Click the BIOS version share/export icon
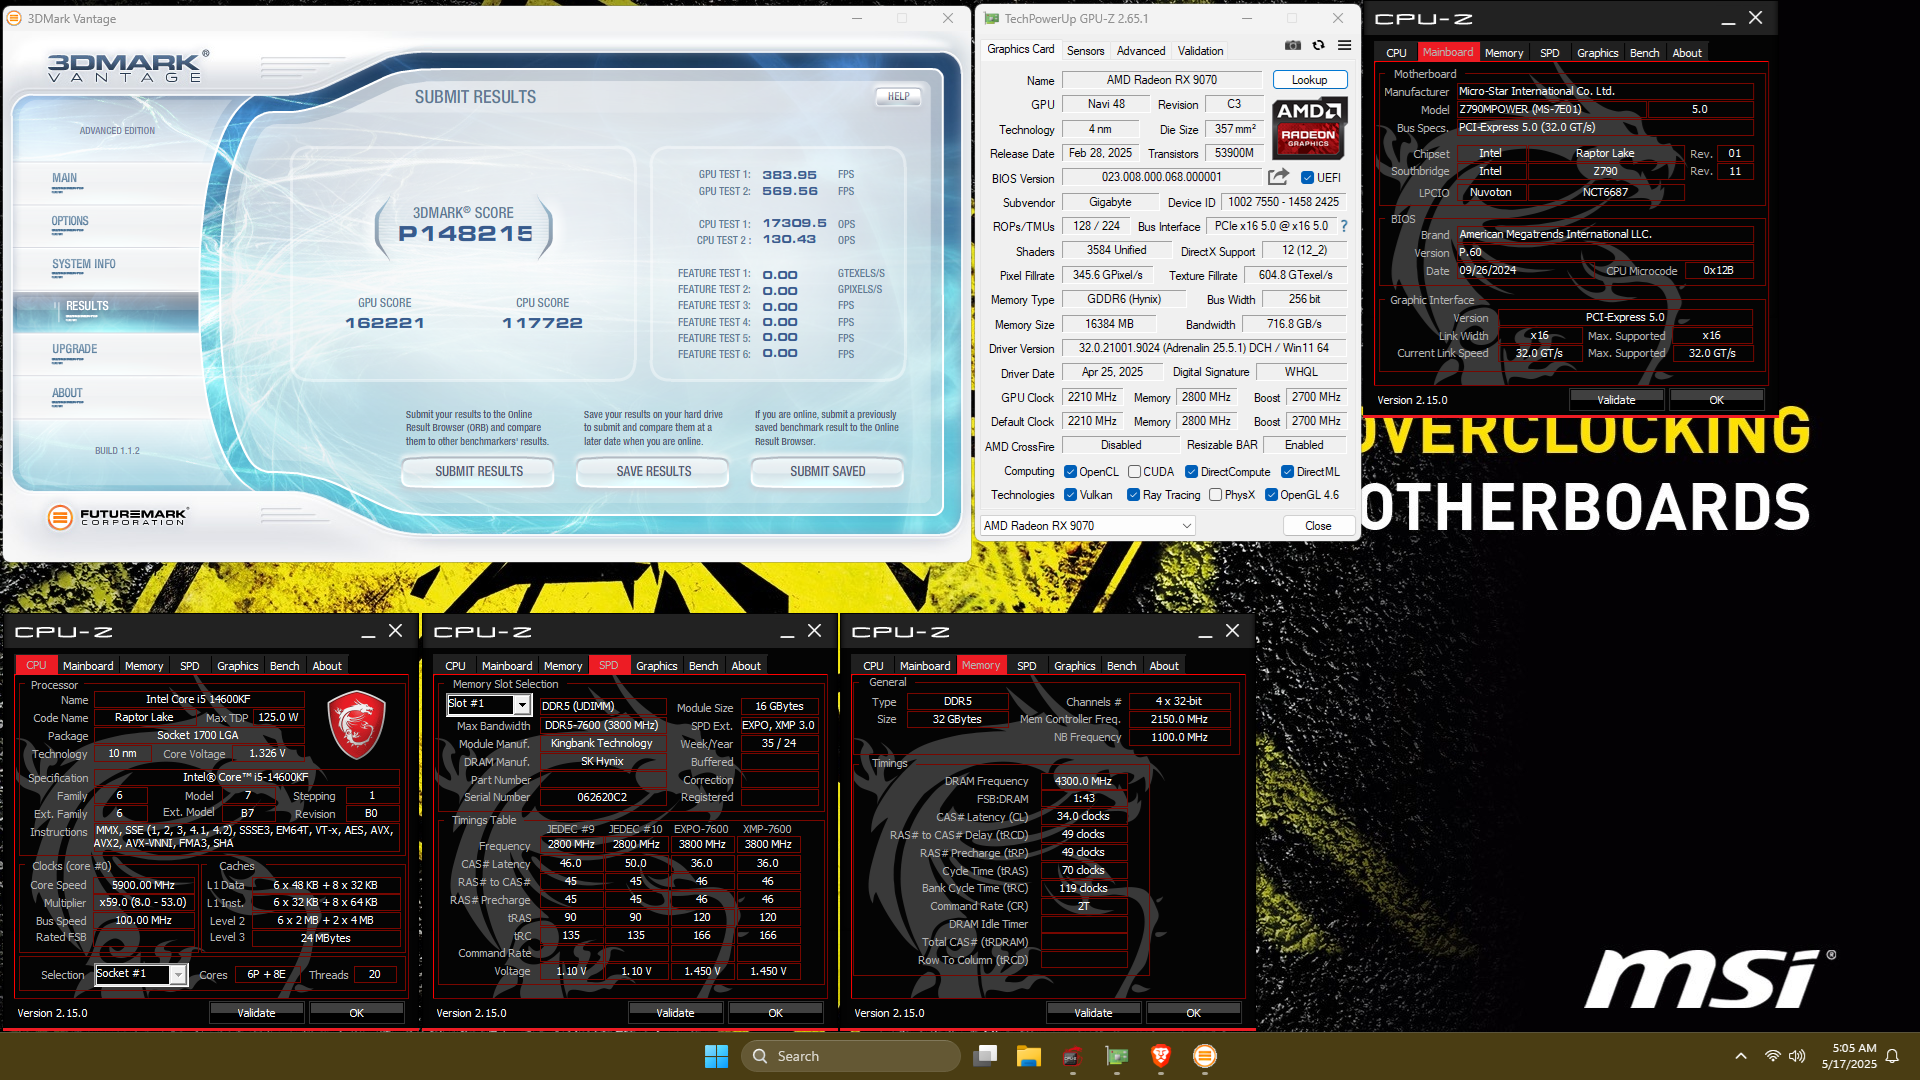The height and width of the screenshot is (1080, 1920). pyautogui.click(x=1278, y=177)
